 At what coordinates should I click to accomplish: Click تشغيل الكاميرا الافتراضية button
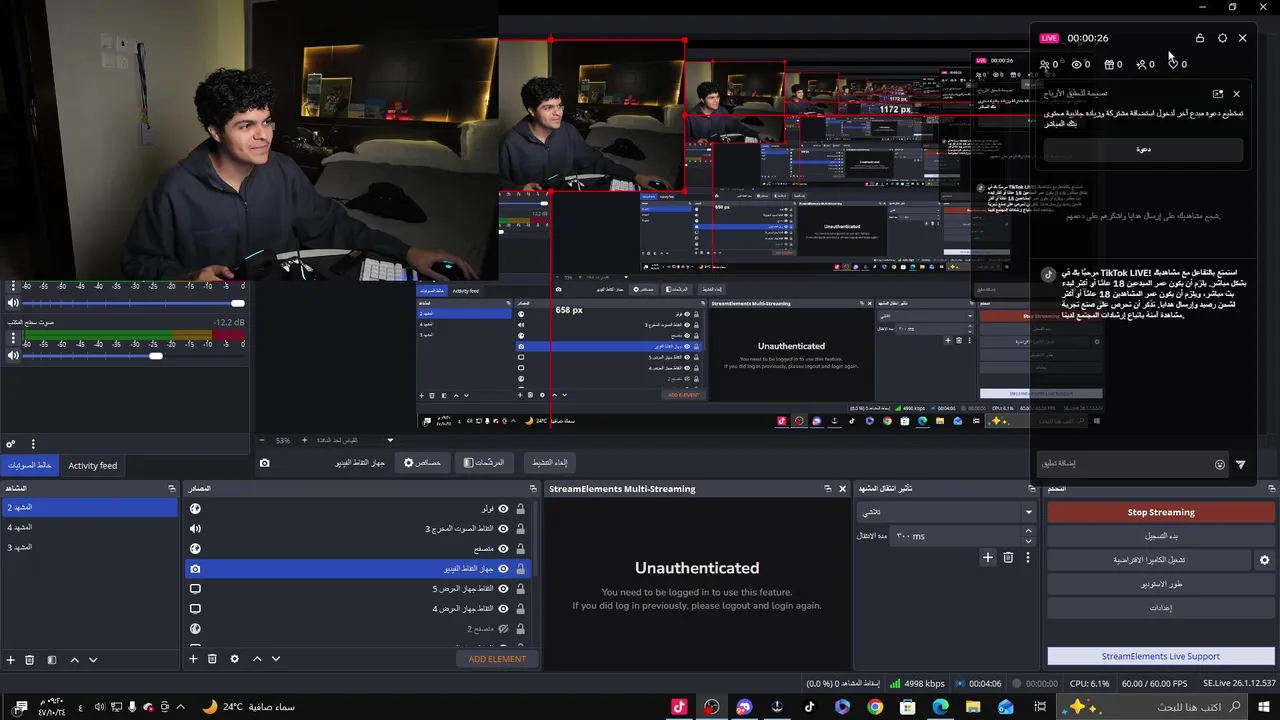coord(1149,560)
